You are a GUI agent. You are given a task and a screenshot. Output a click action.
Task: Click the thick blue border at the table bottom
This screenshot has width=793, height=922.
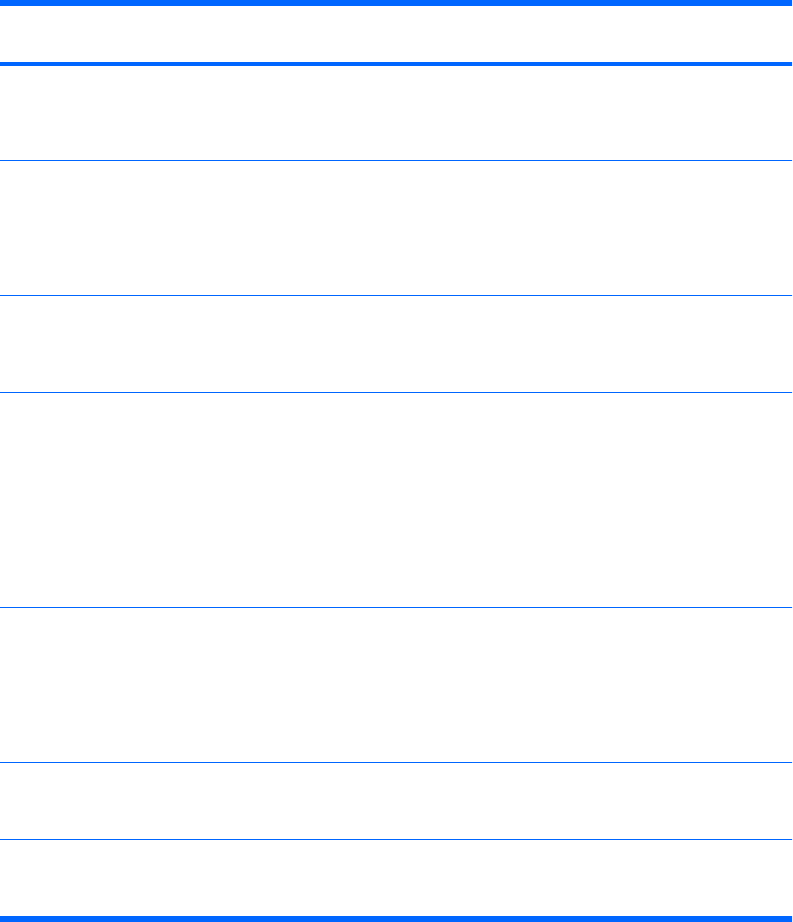click(x=396, y=916)
